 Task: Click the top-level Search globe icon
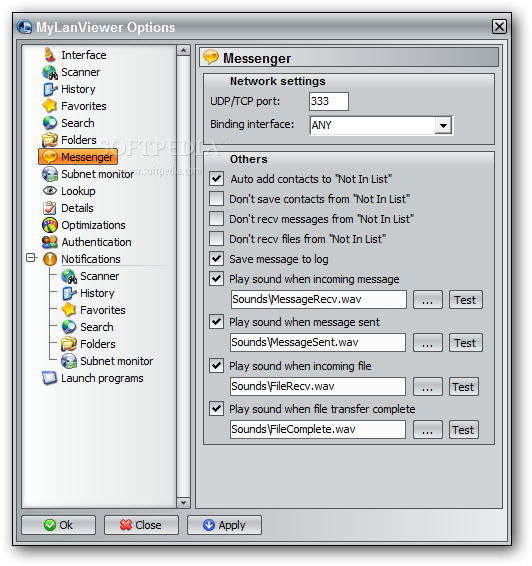click(x=50, y=123)
